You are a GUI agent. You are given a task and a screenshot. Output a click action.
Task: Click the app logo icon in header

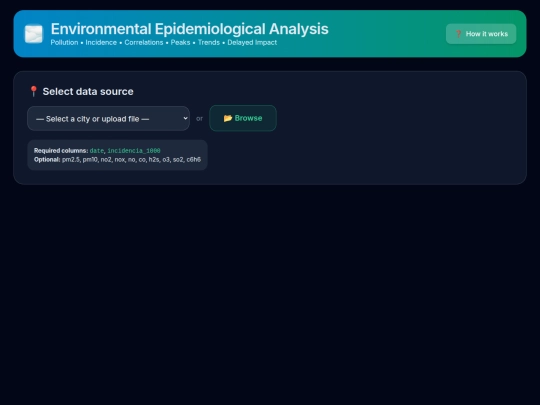tap(34, 34)
